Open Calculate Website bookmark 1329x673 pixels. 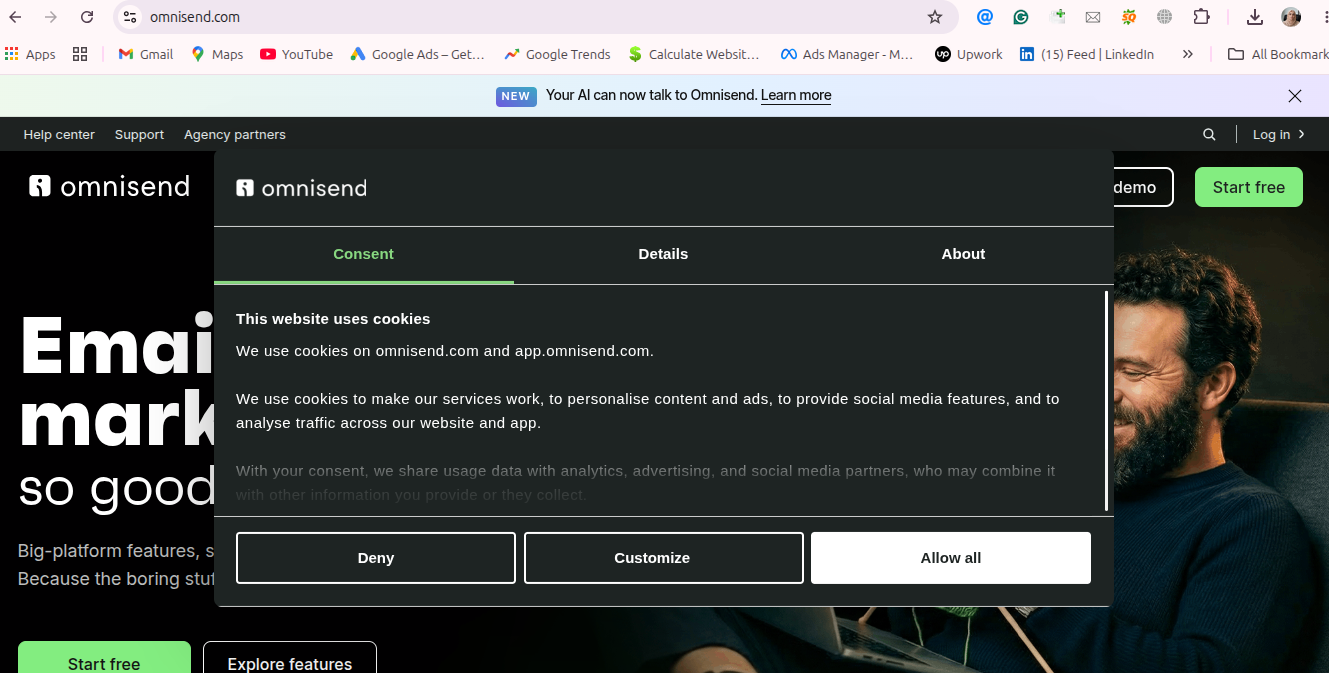(x=694, y=54)
